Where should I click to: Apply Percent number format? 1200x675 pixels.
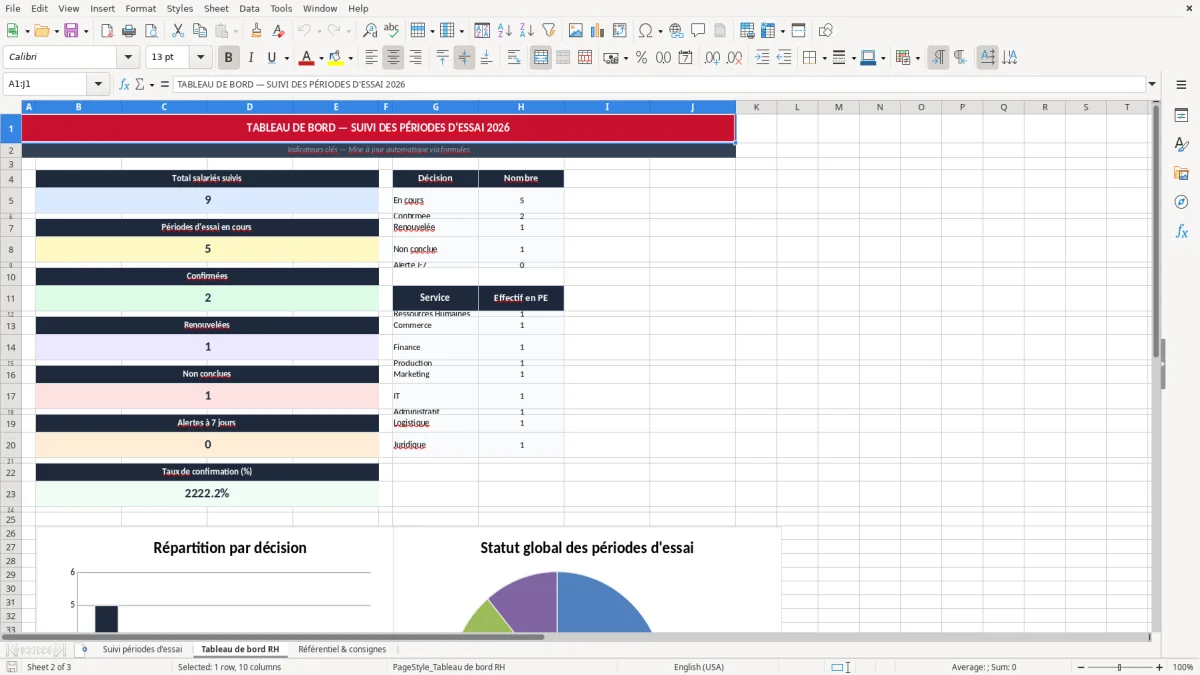[x=641, y=58]
